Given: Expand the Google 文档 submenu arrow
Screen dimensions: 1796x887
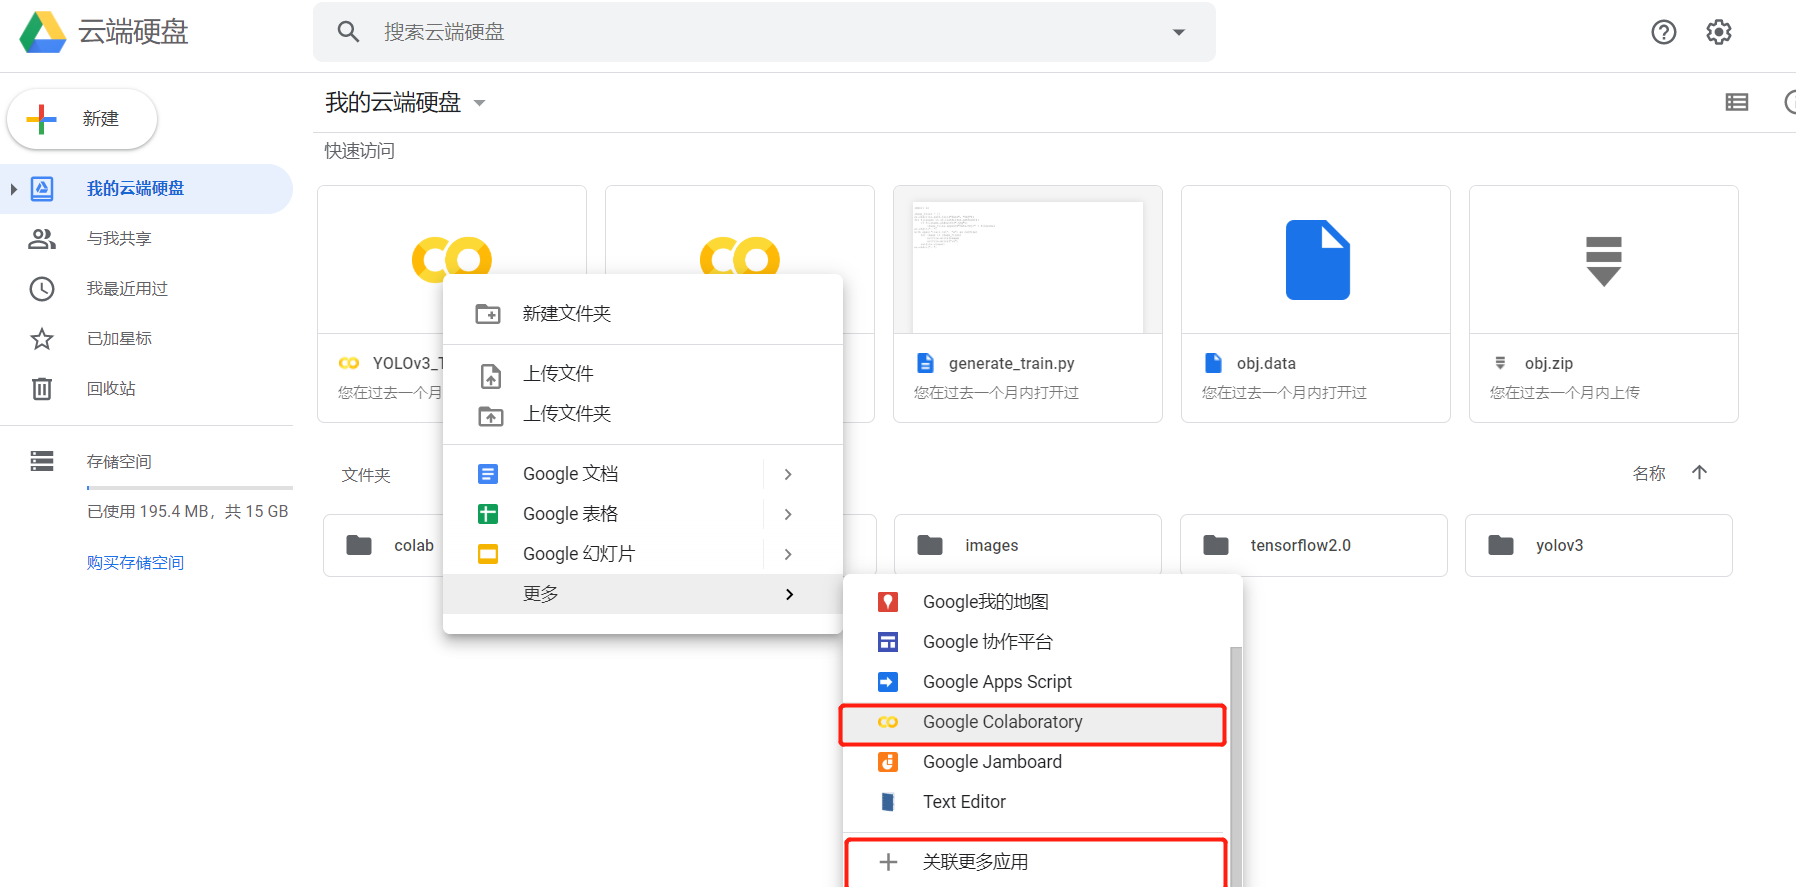Looking at the screenshot, I should click(788, 474).
